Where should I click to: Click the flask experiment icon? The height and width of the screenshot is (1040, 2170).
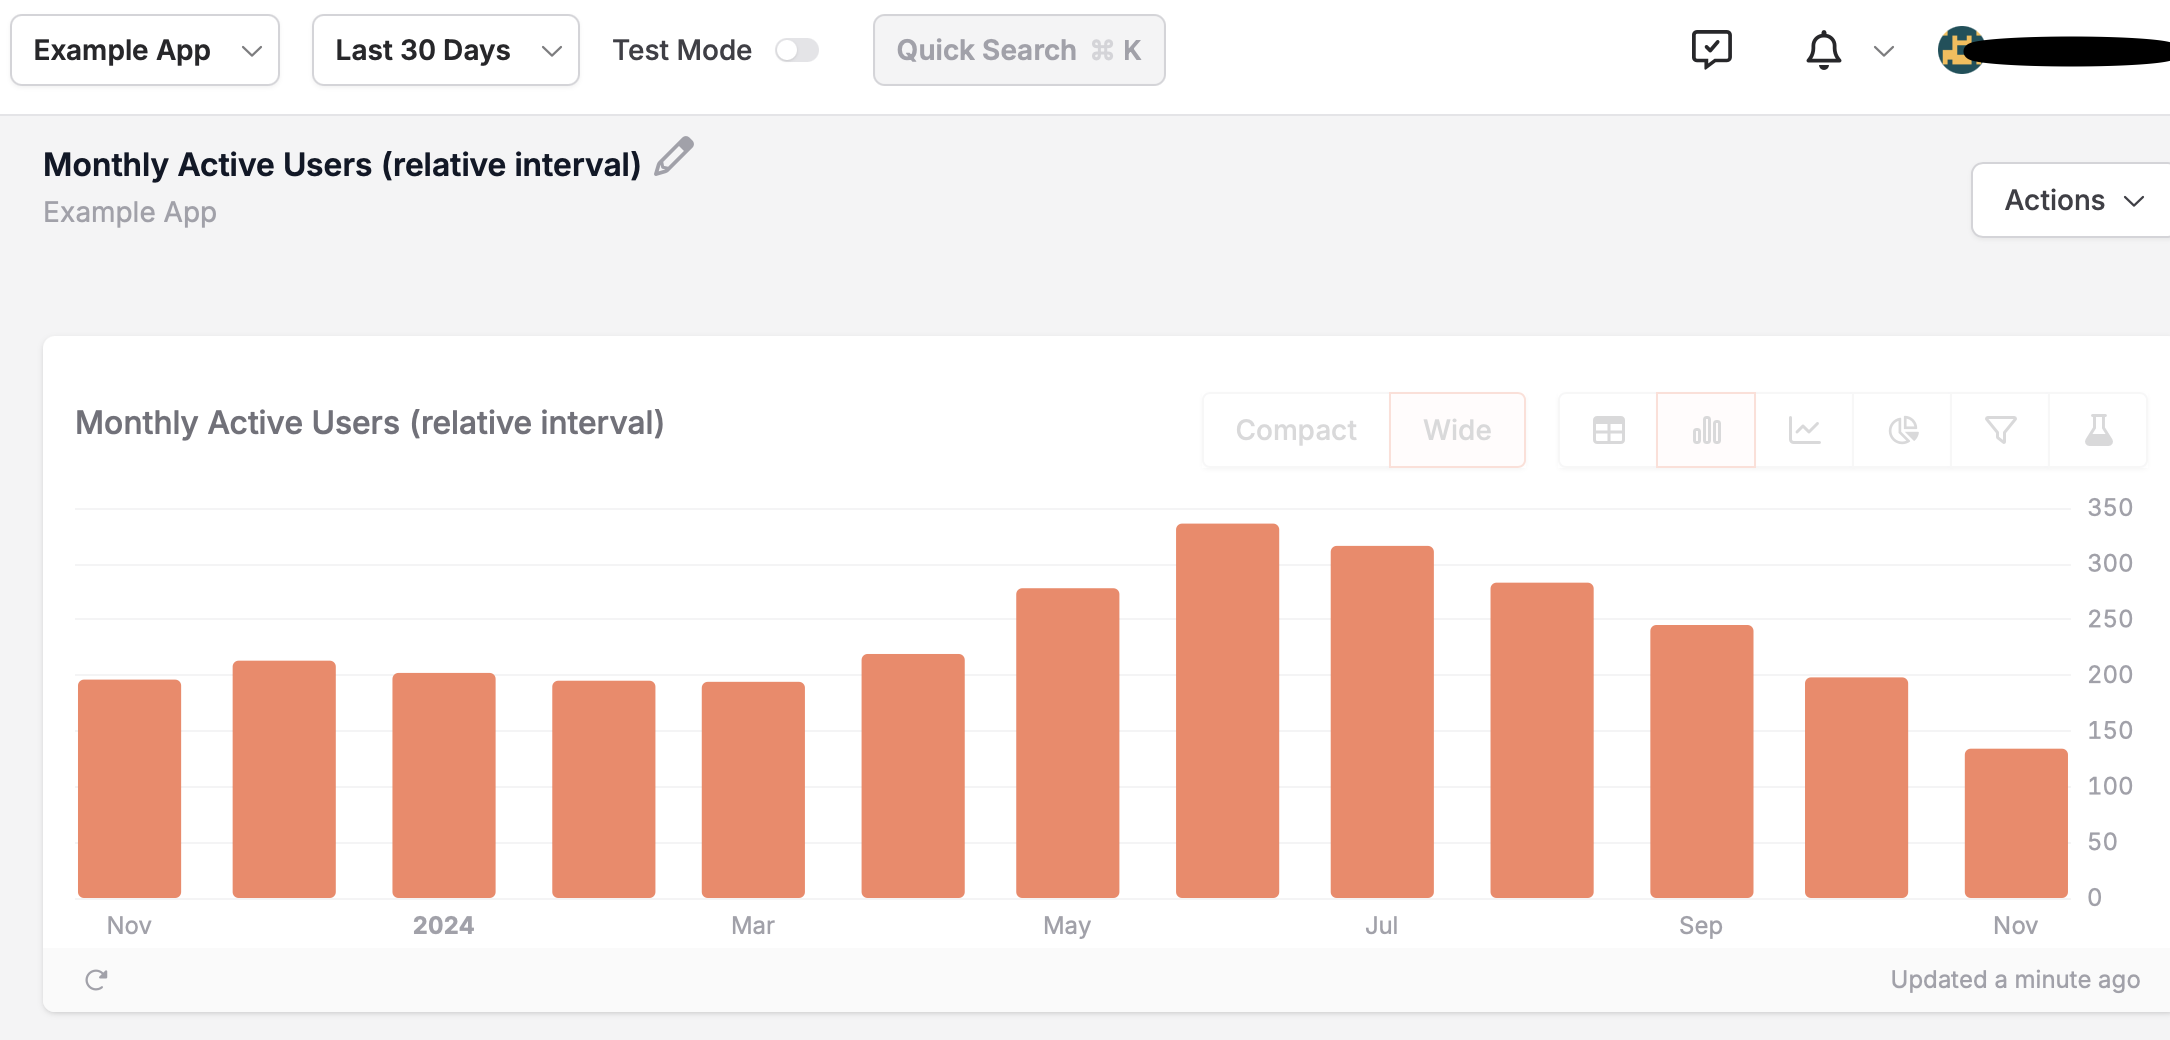point(2098,430)
